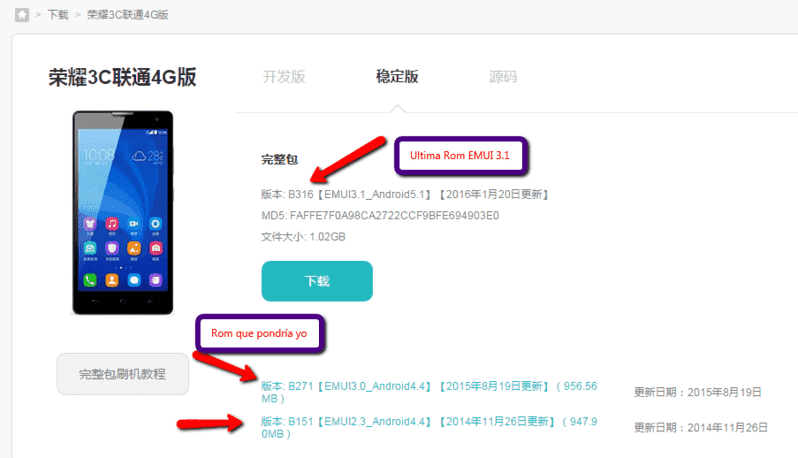Select the 荣耀3C联通4G版 page title
Image resolution: width=798 pixels, height=458 pixels.
tap(123, 77)
